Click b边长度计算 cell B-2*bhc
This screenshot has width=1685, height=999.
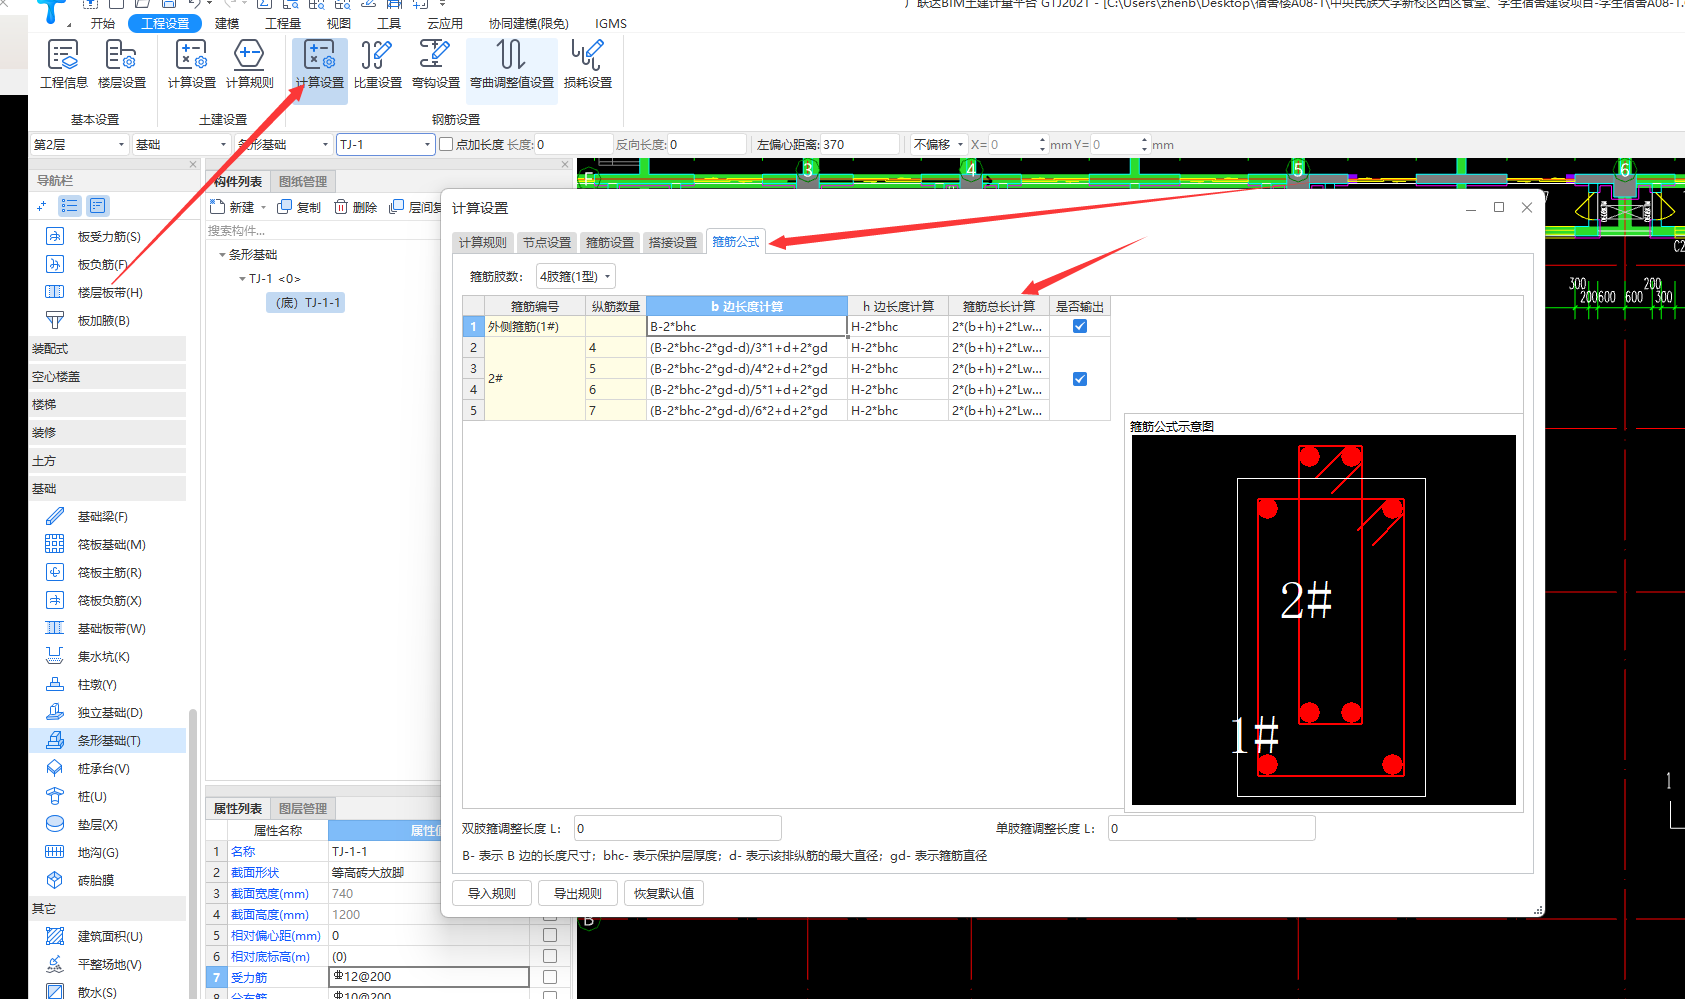tap(747, 326)
